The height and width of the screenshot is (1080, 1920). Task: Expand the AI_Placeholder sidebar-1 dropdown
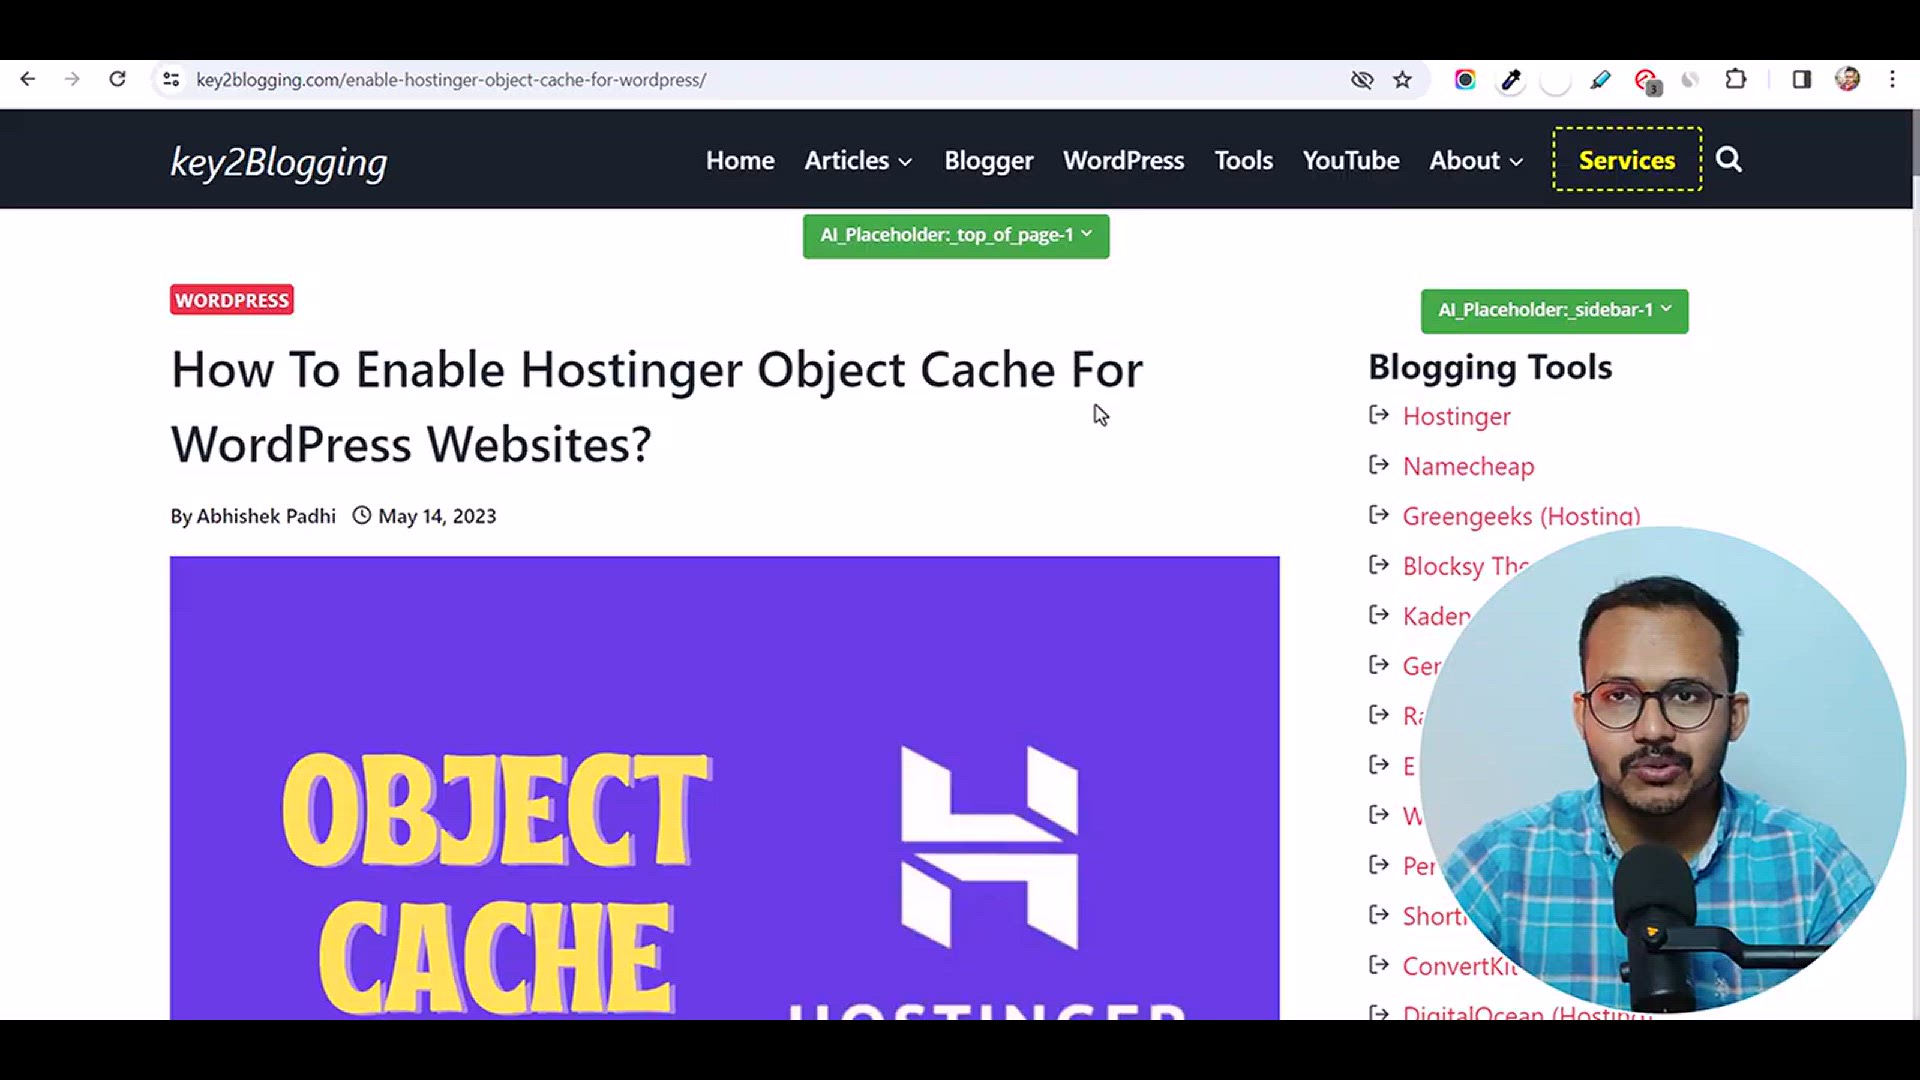1554,311
